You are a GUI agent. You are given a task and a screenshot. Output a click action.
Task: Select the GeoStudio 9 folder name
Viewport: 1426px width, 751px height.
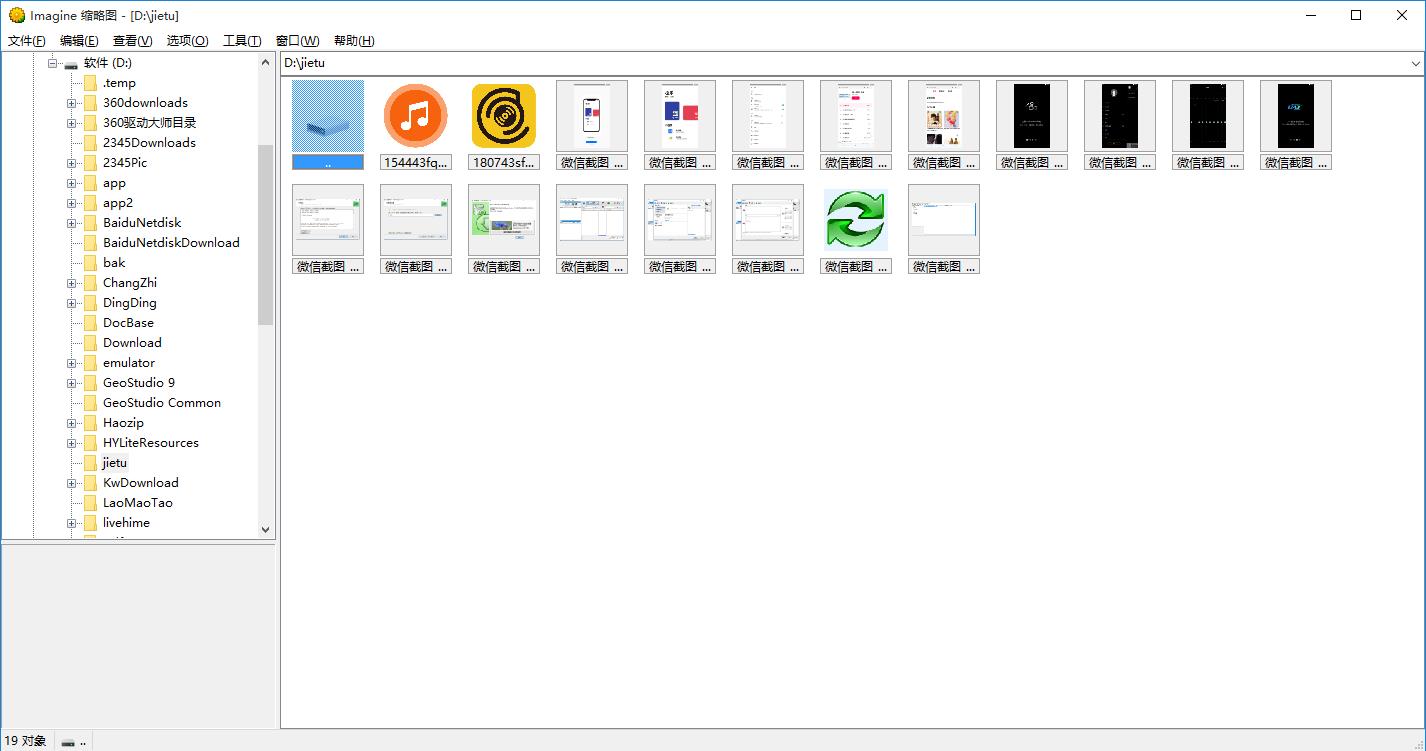click(139, 383)
